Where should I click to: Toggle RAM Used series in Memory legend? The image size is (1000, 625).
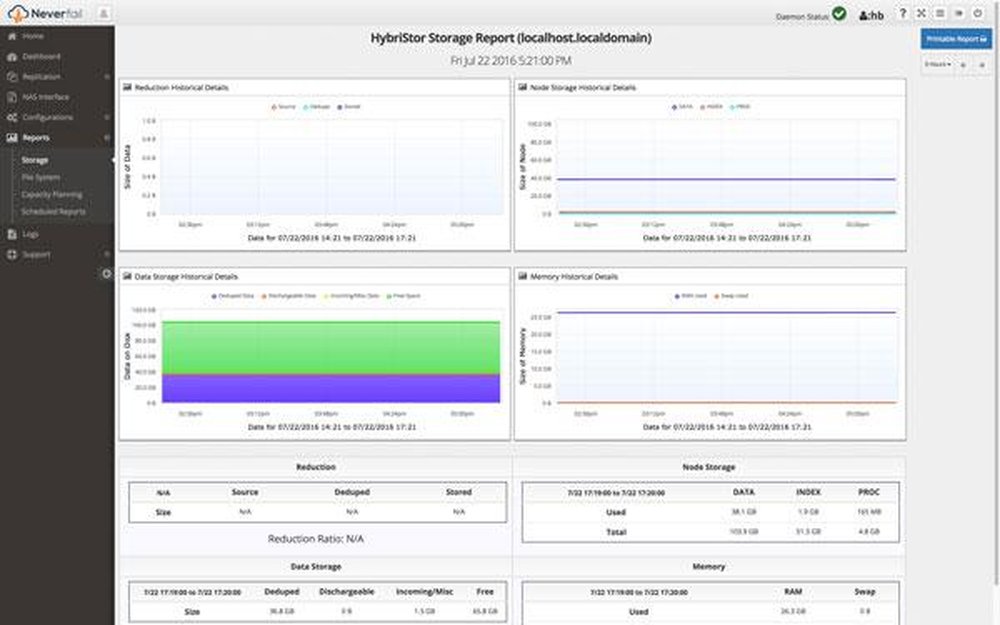pyautogui.click(x=690, y=297)
